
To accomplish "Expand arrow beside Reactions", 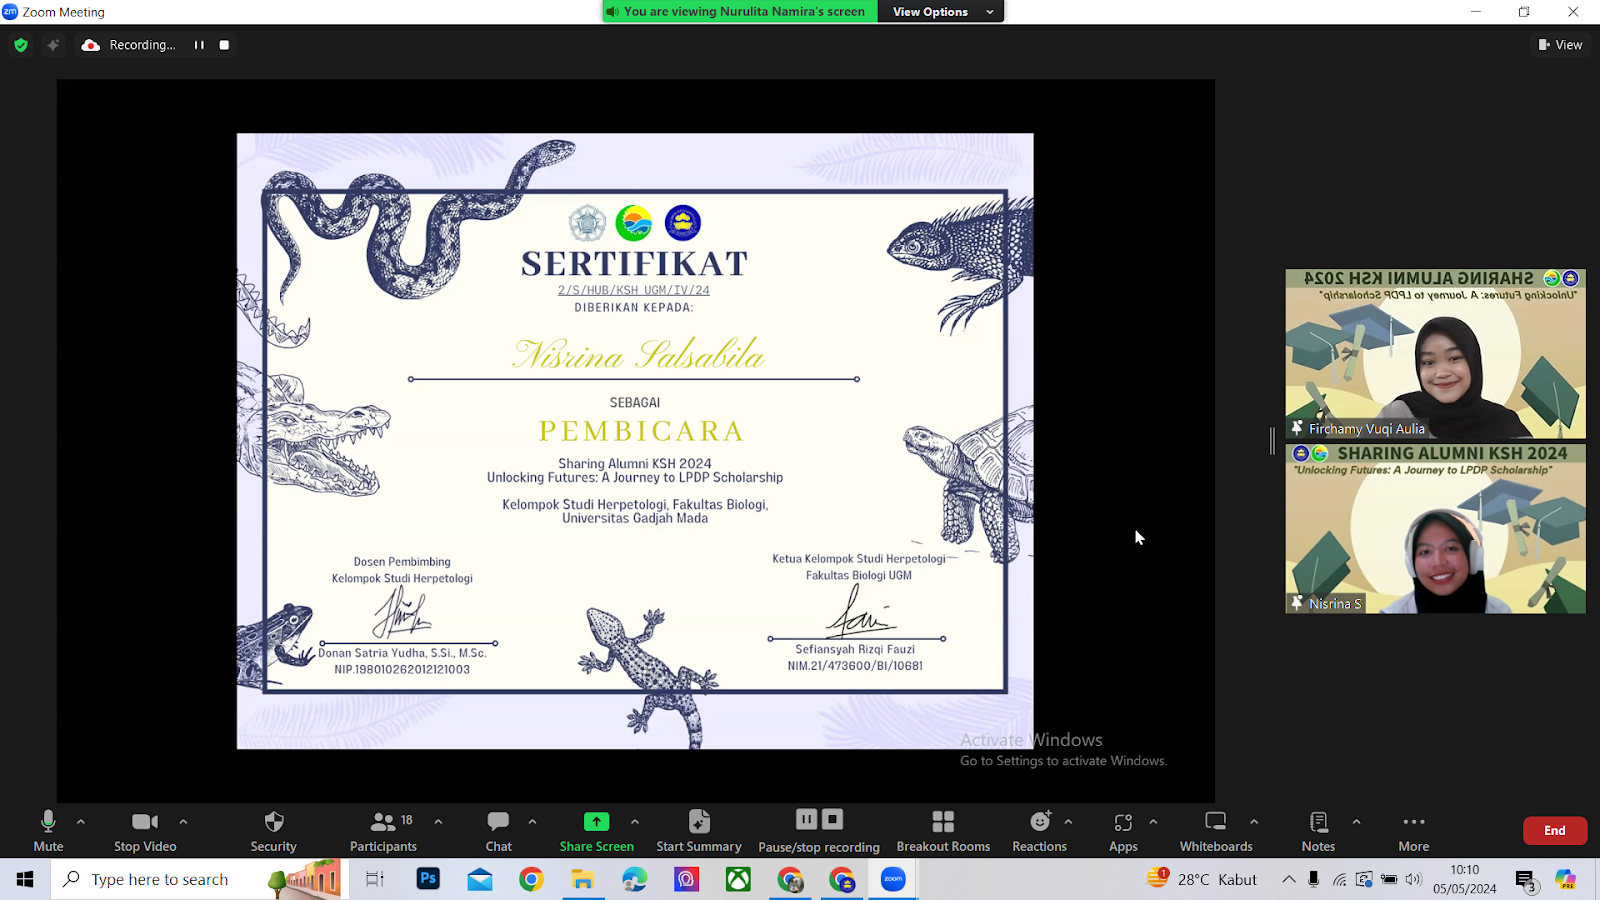I will [1068, 822].
